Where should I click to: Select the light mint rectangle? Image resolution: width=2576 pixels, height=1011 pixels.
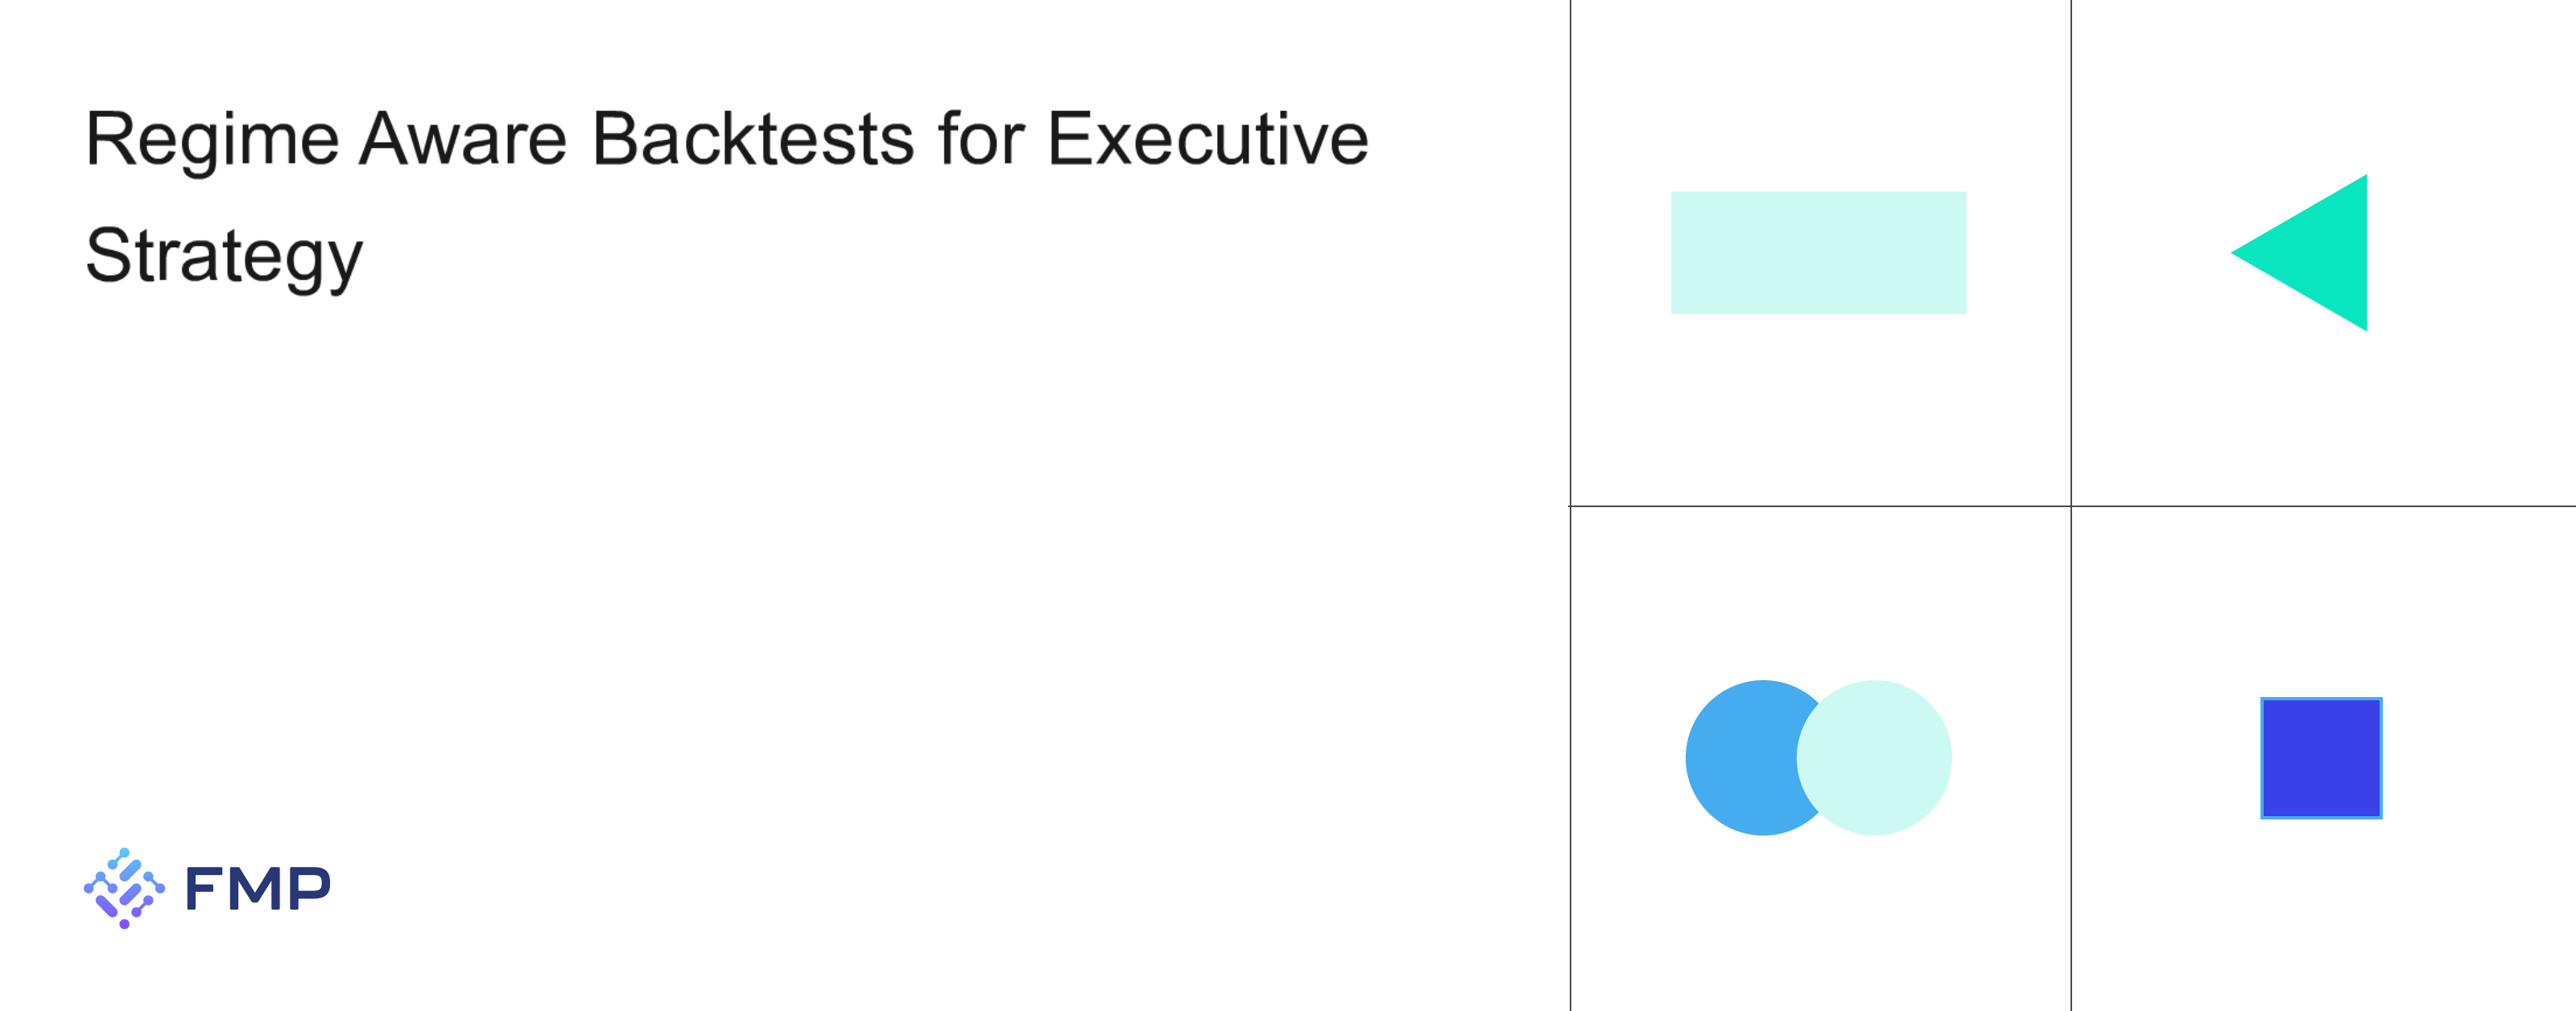point(1818,253)
